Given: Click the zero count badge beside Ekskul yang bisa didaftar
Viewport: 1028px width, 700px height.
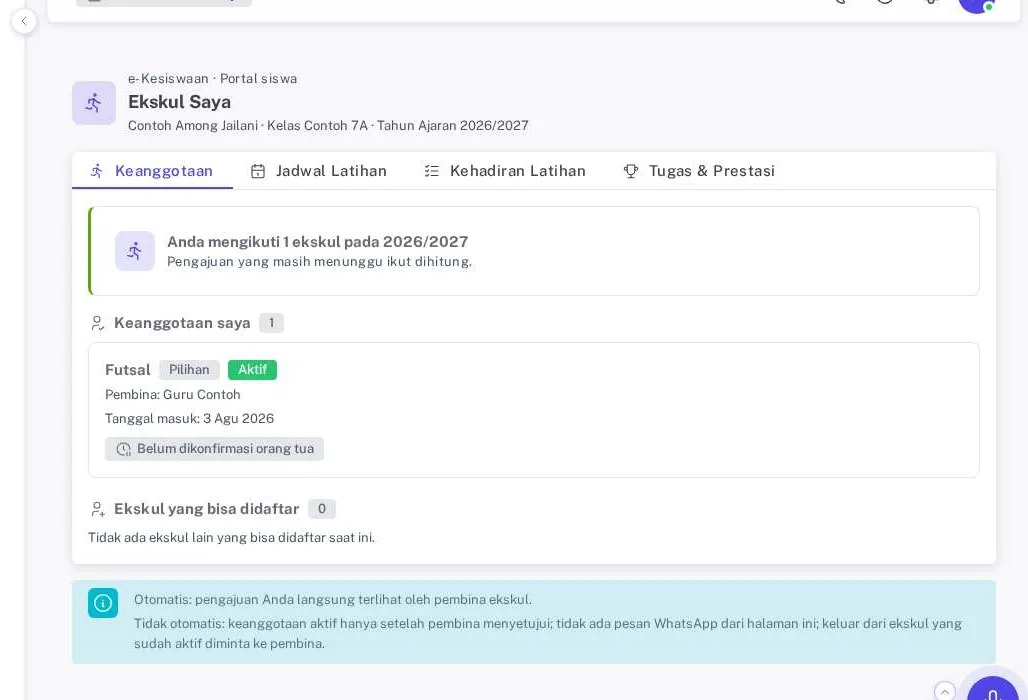Looking at the screenshot, I should (322, 509).
